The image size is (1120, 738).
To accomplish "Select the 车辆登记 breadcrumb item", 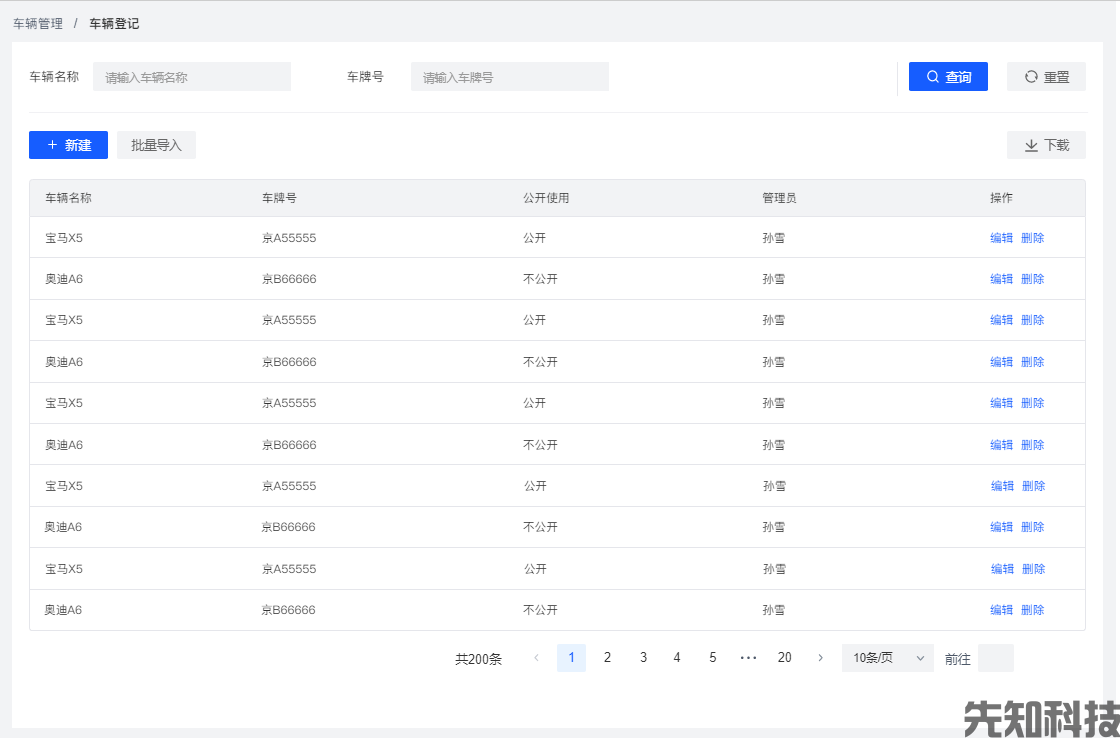I will 114,24.
